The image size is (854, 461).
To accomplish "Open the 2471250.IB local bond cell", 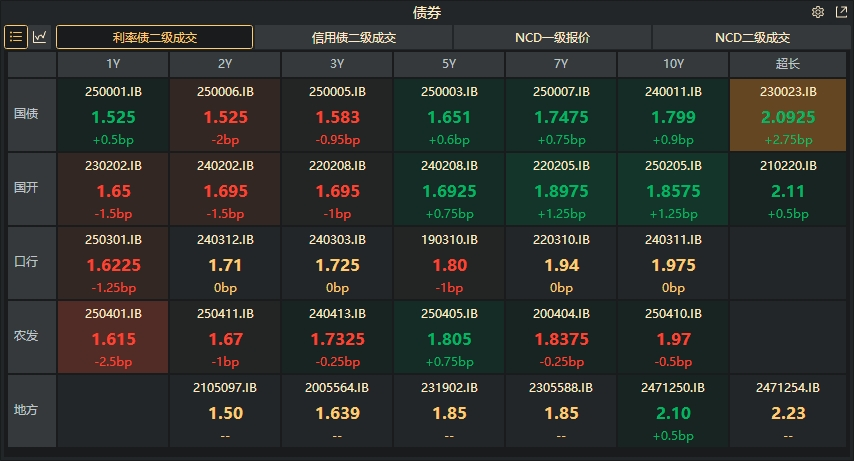I will click(x=673, y=410).
